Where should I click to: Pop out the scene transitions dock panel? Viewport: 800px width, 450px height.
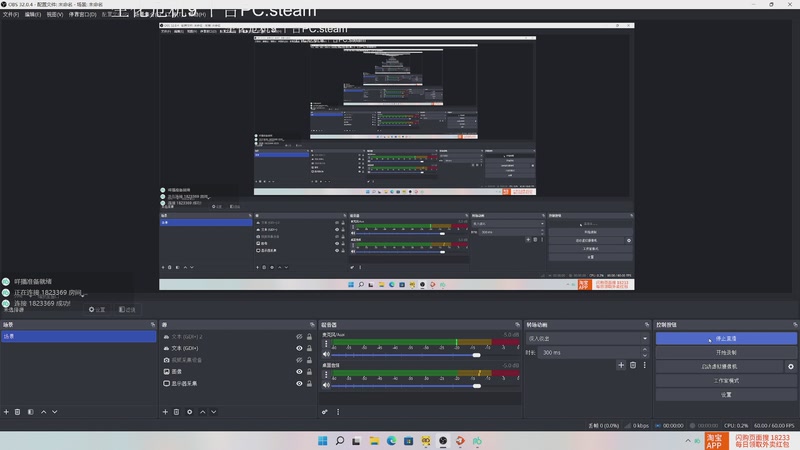pyautogui.click(x=647, y=324)
